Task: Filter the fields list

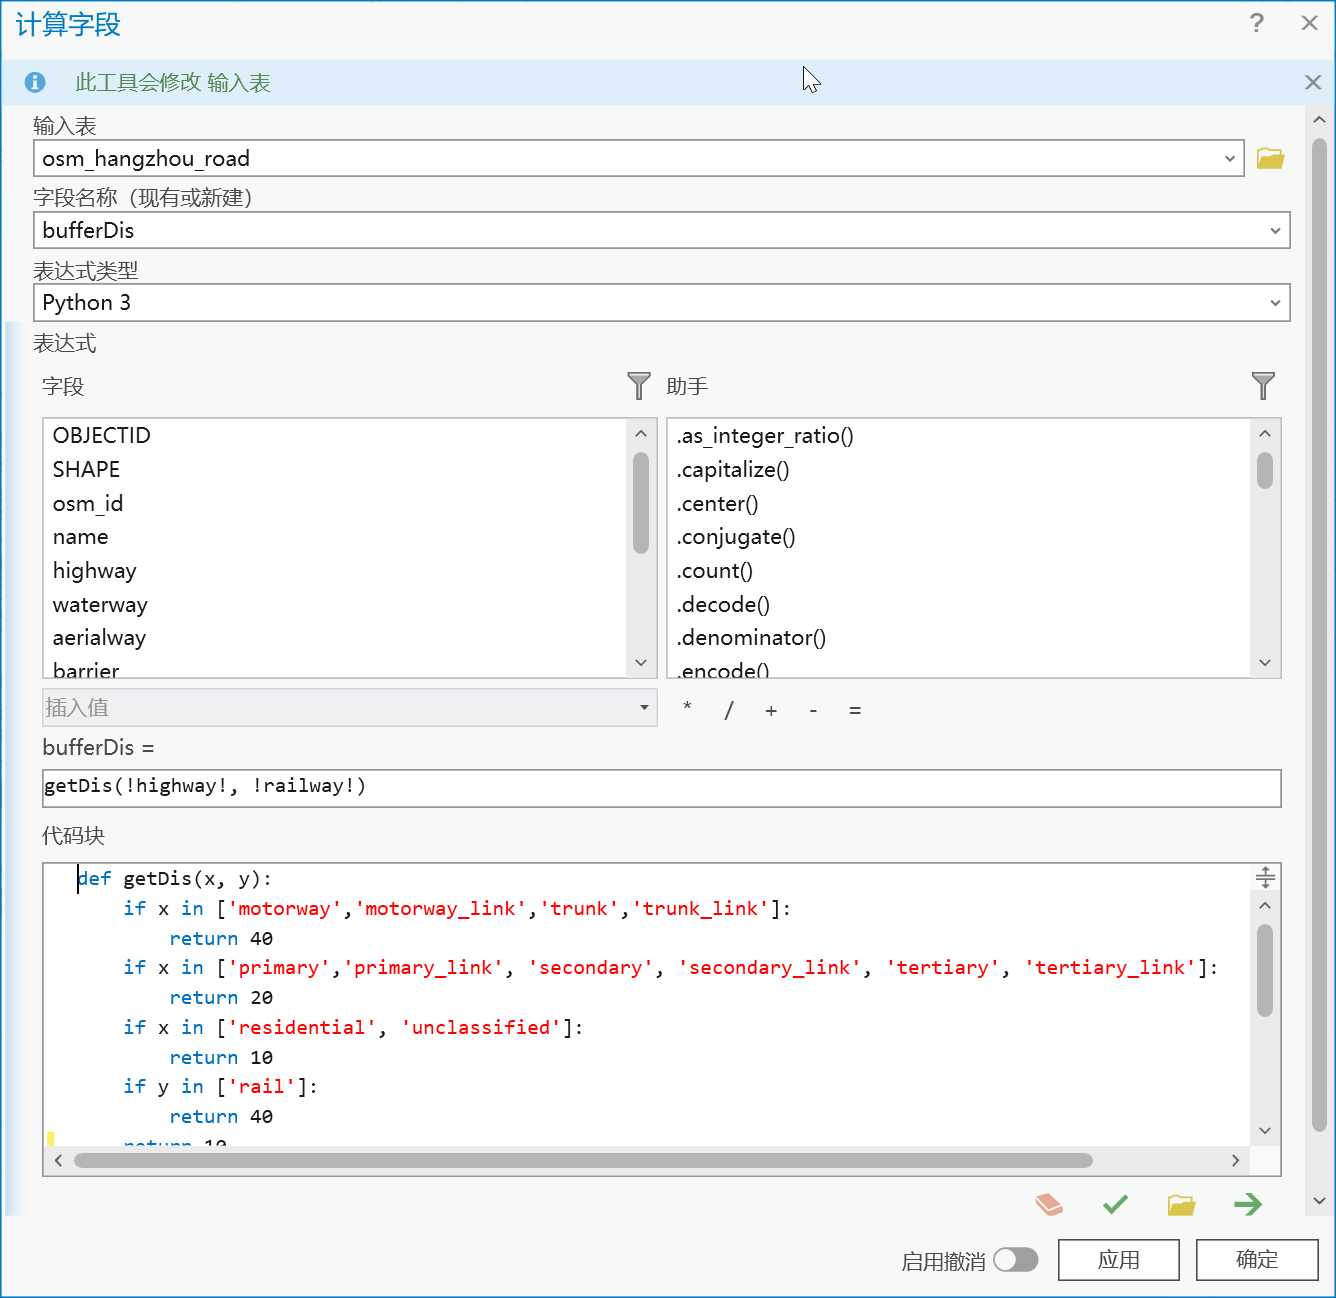Action: tap(638, 386)
